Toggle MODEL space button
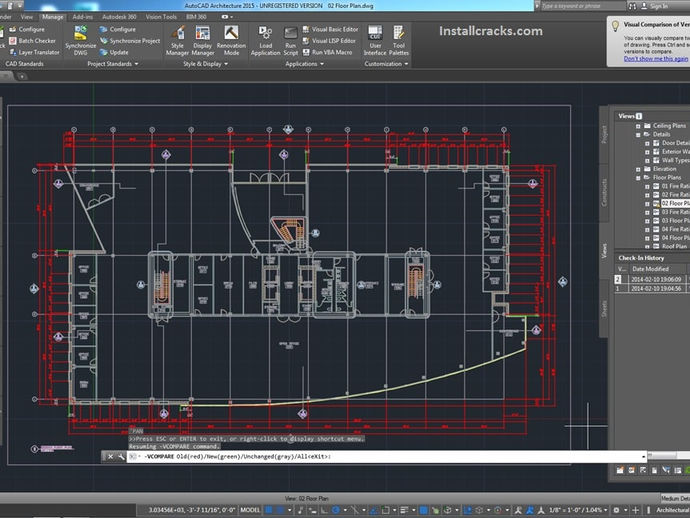This screenshot has height=518, width=690. [250, 510]
